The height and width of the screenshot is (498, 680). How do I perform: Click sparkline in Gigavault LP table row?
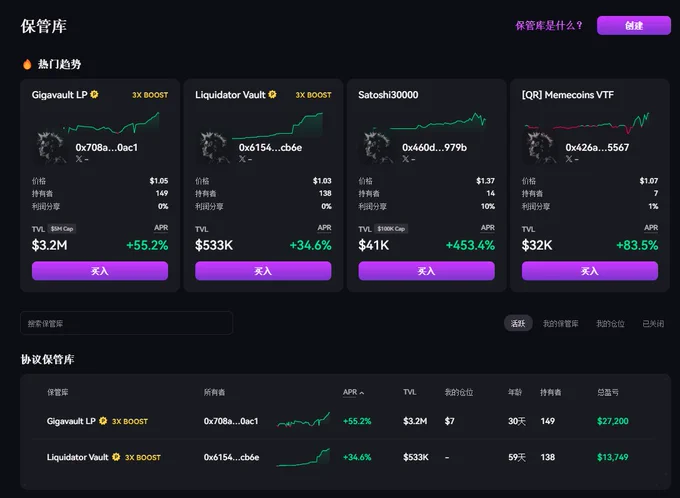(304, 420)
